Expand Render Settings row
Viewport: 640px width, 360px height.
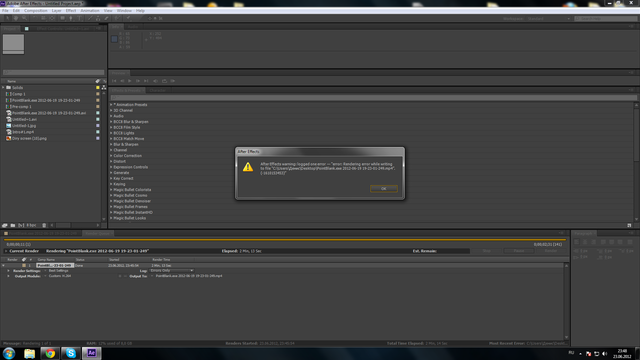pyautogui.click(x=8, y=271)
